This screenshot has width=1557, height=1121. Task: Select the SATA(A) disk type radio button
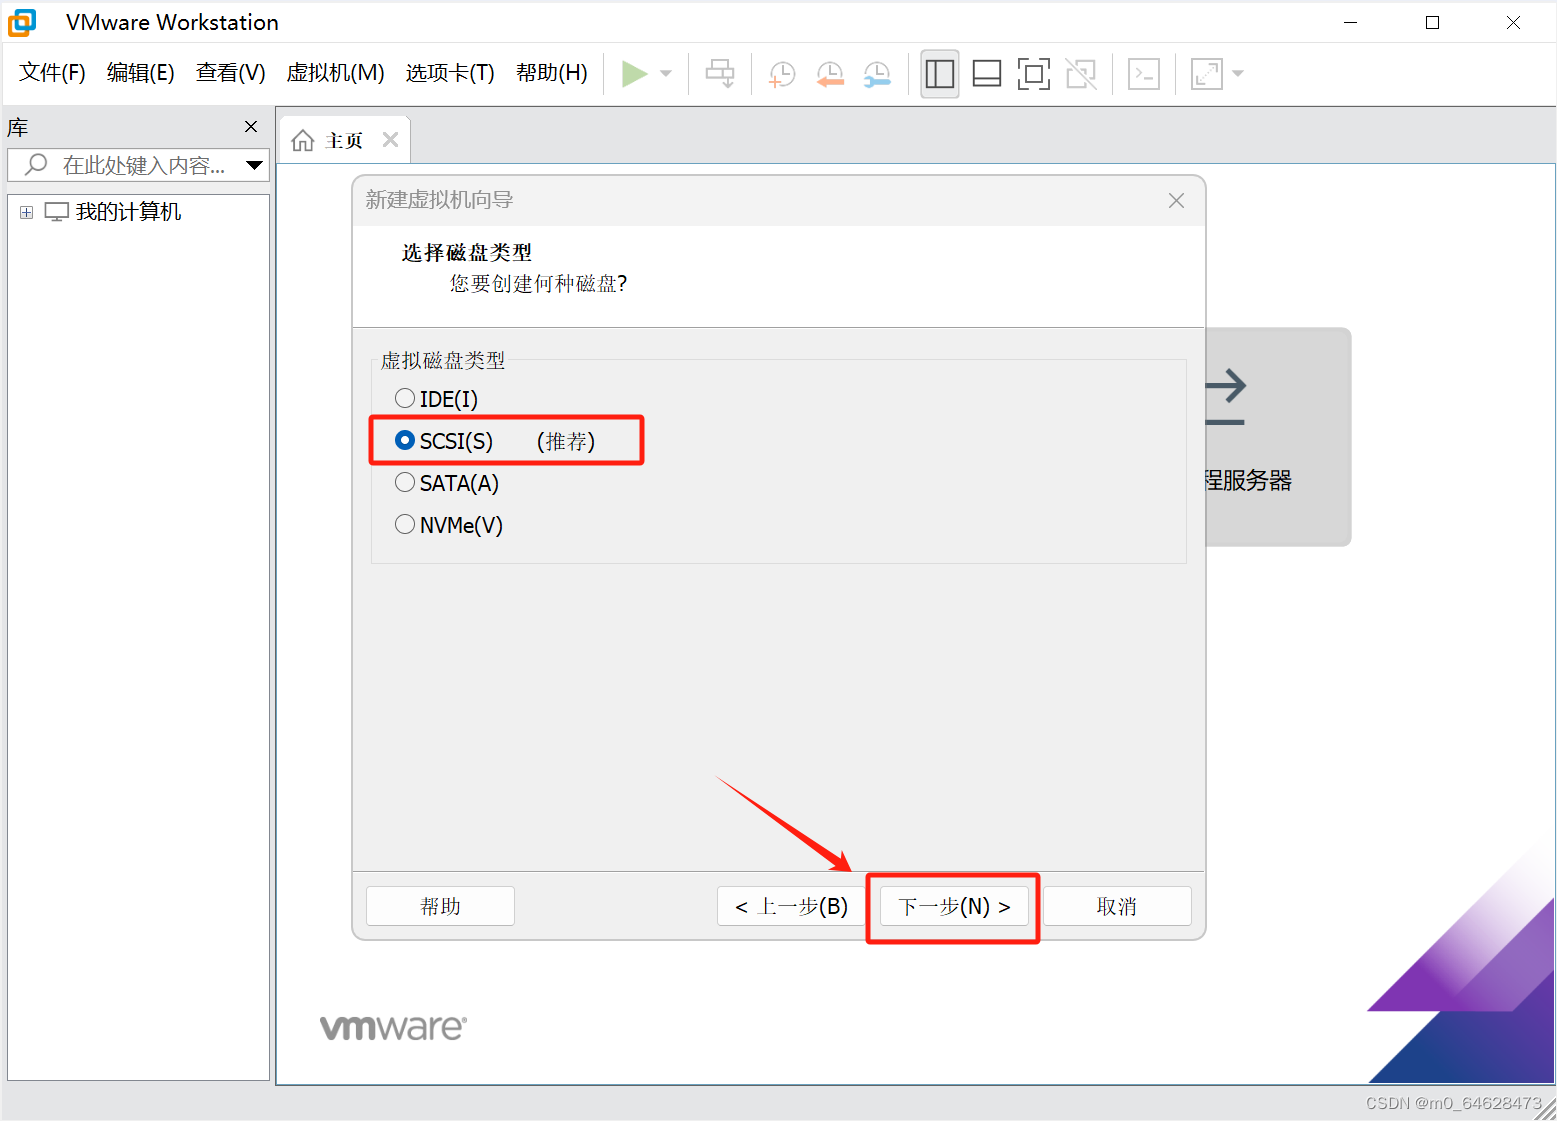[405, 482]
